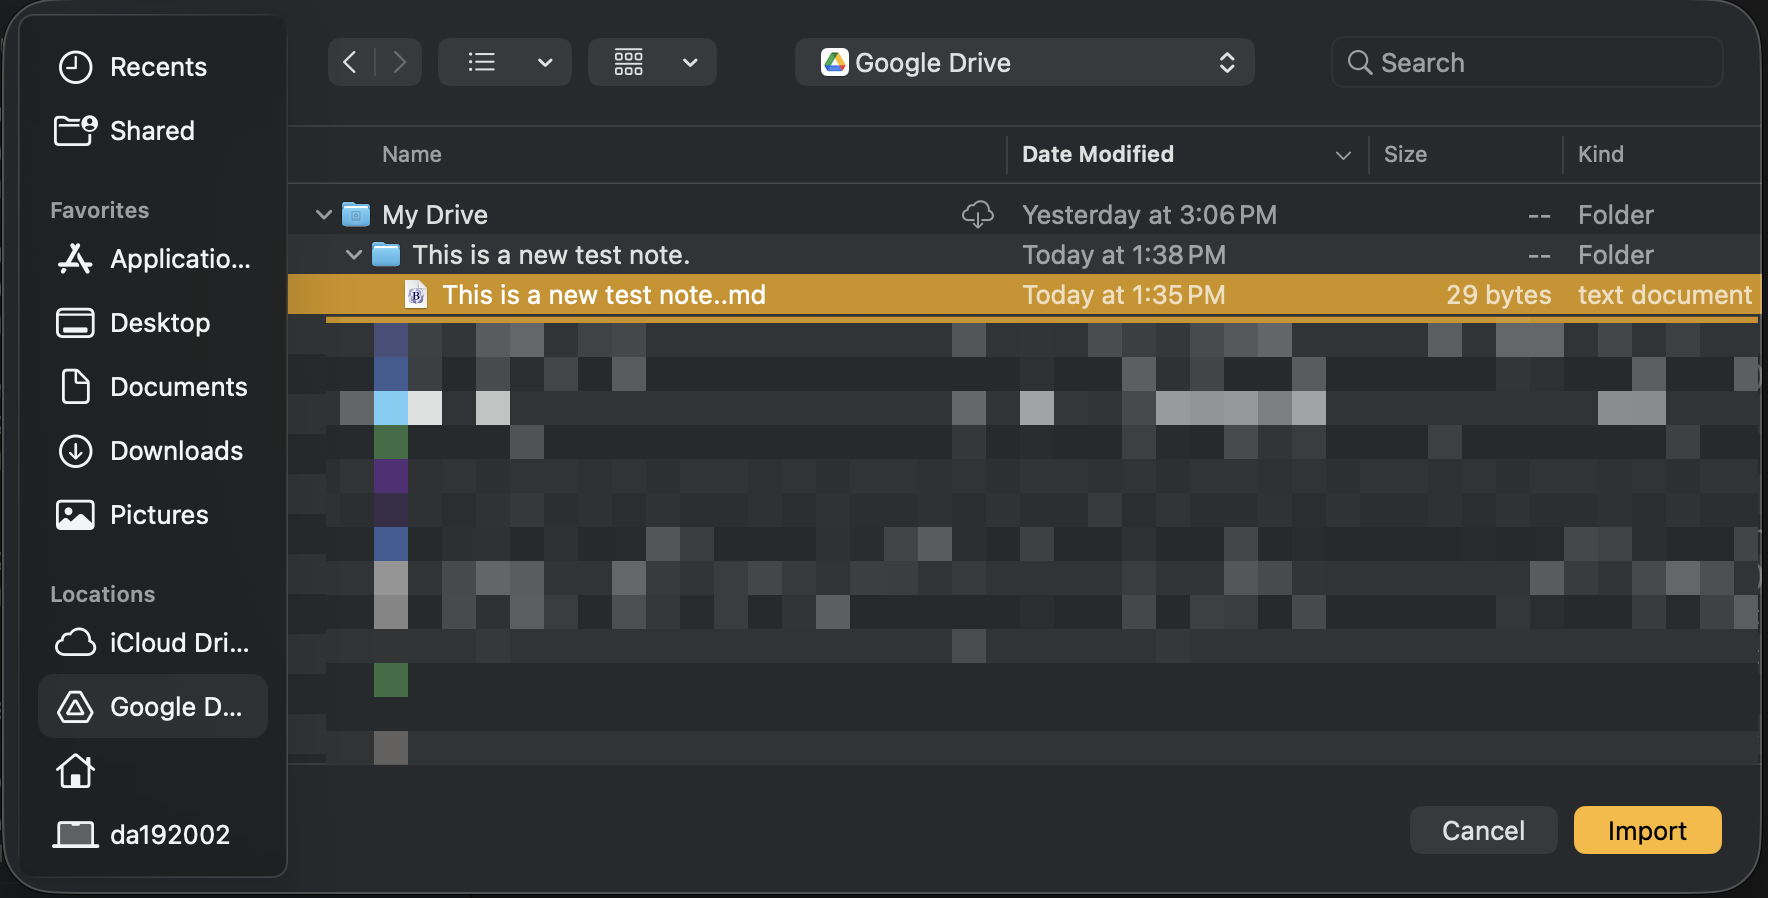This screenshot has width=1768, height=898.
Task: Sort by Date Modified column
Action: 1097,154
